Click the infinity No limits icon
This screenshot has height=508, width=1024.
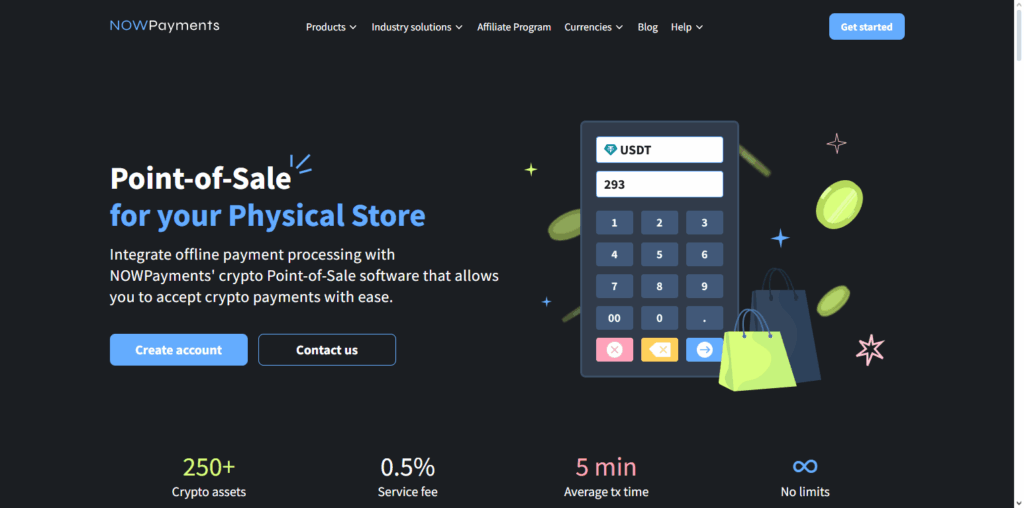(x=805, y=466)
